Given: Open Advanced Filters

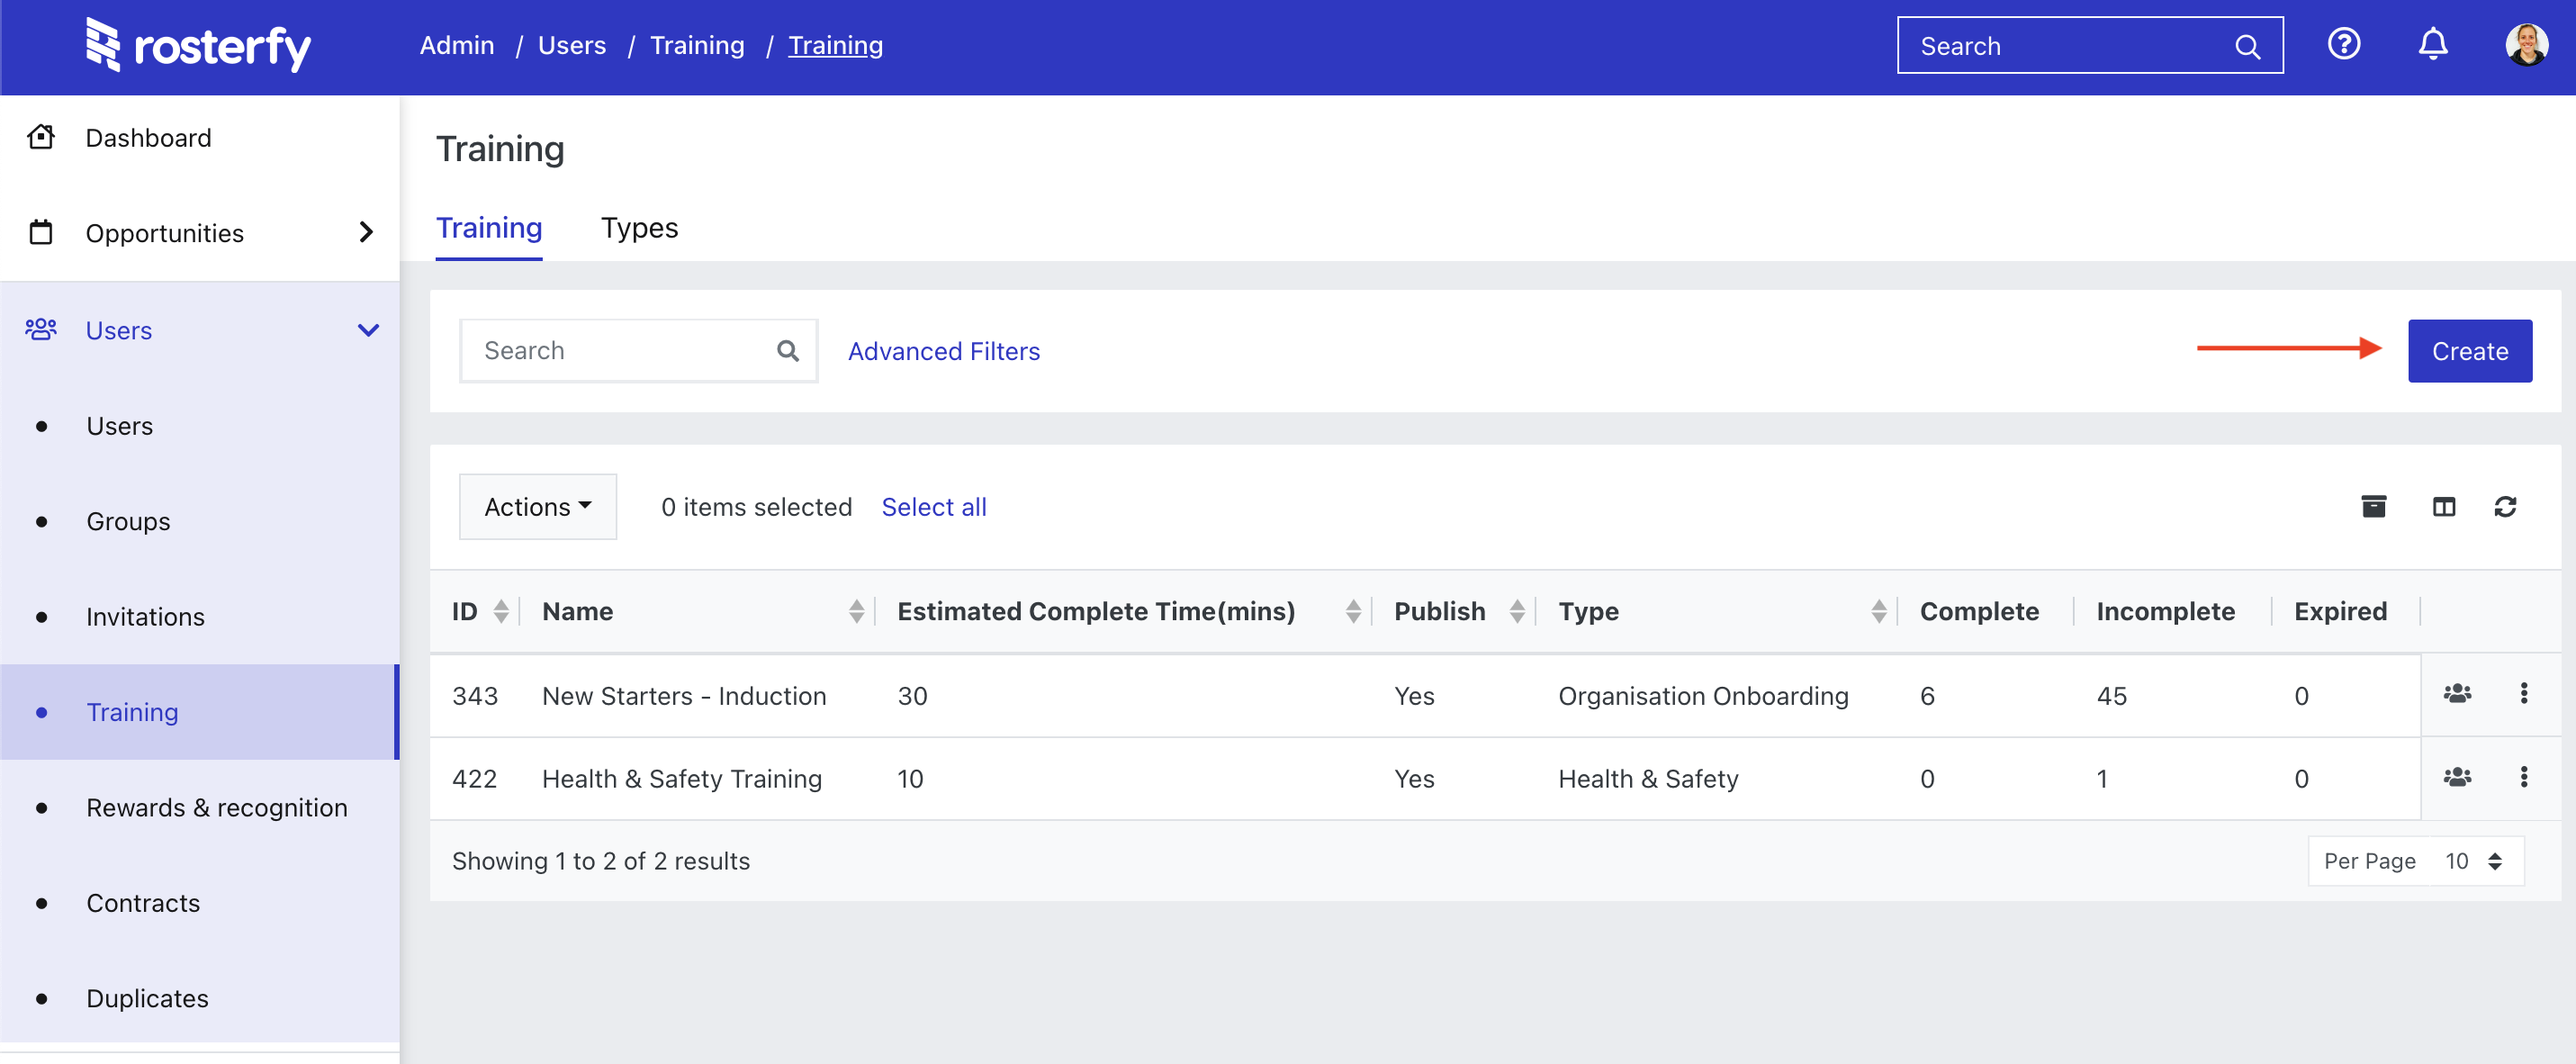Looking at the screenshot, I should (943, 351).
